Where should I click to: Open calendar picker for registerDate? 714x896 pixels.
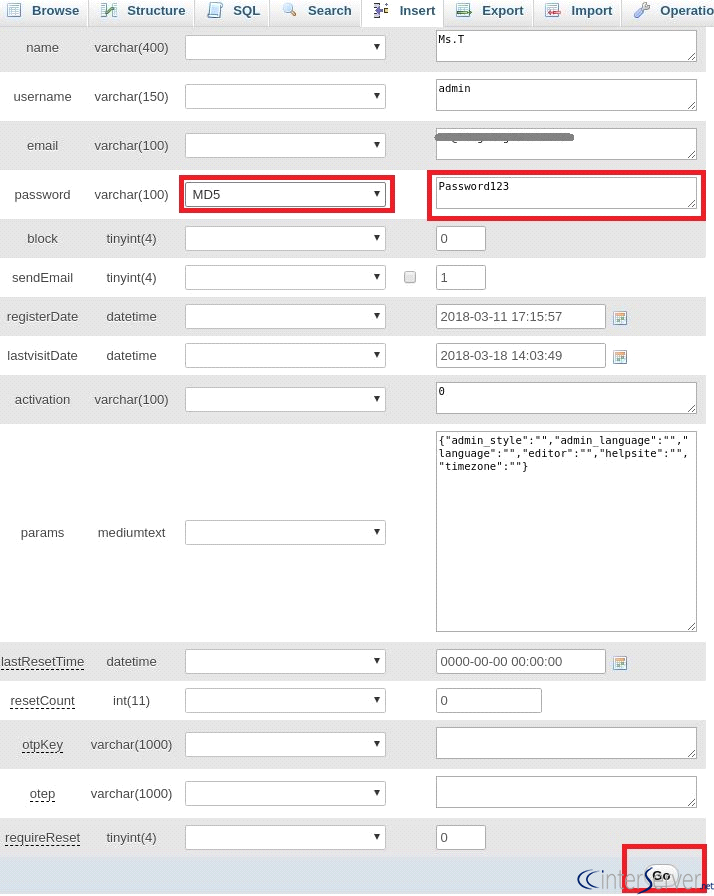click(x=620, y=318)
